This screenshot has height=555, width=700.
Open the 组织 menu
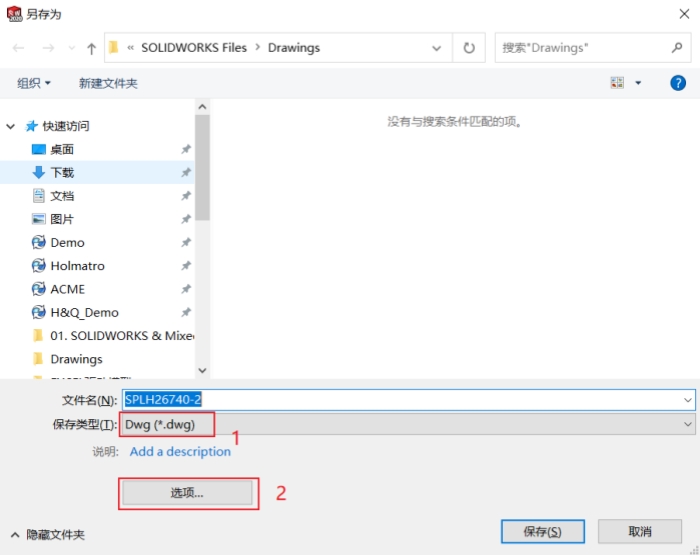tap(33, 83)
